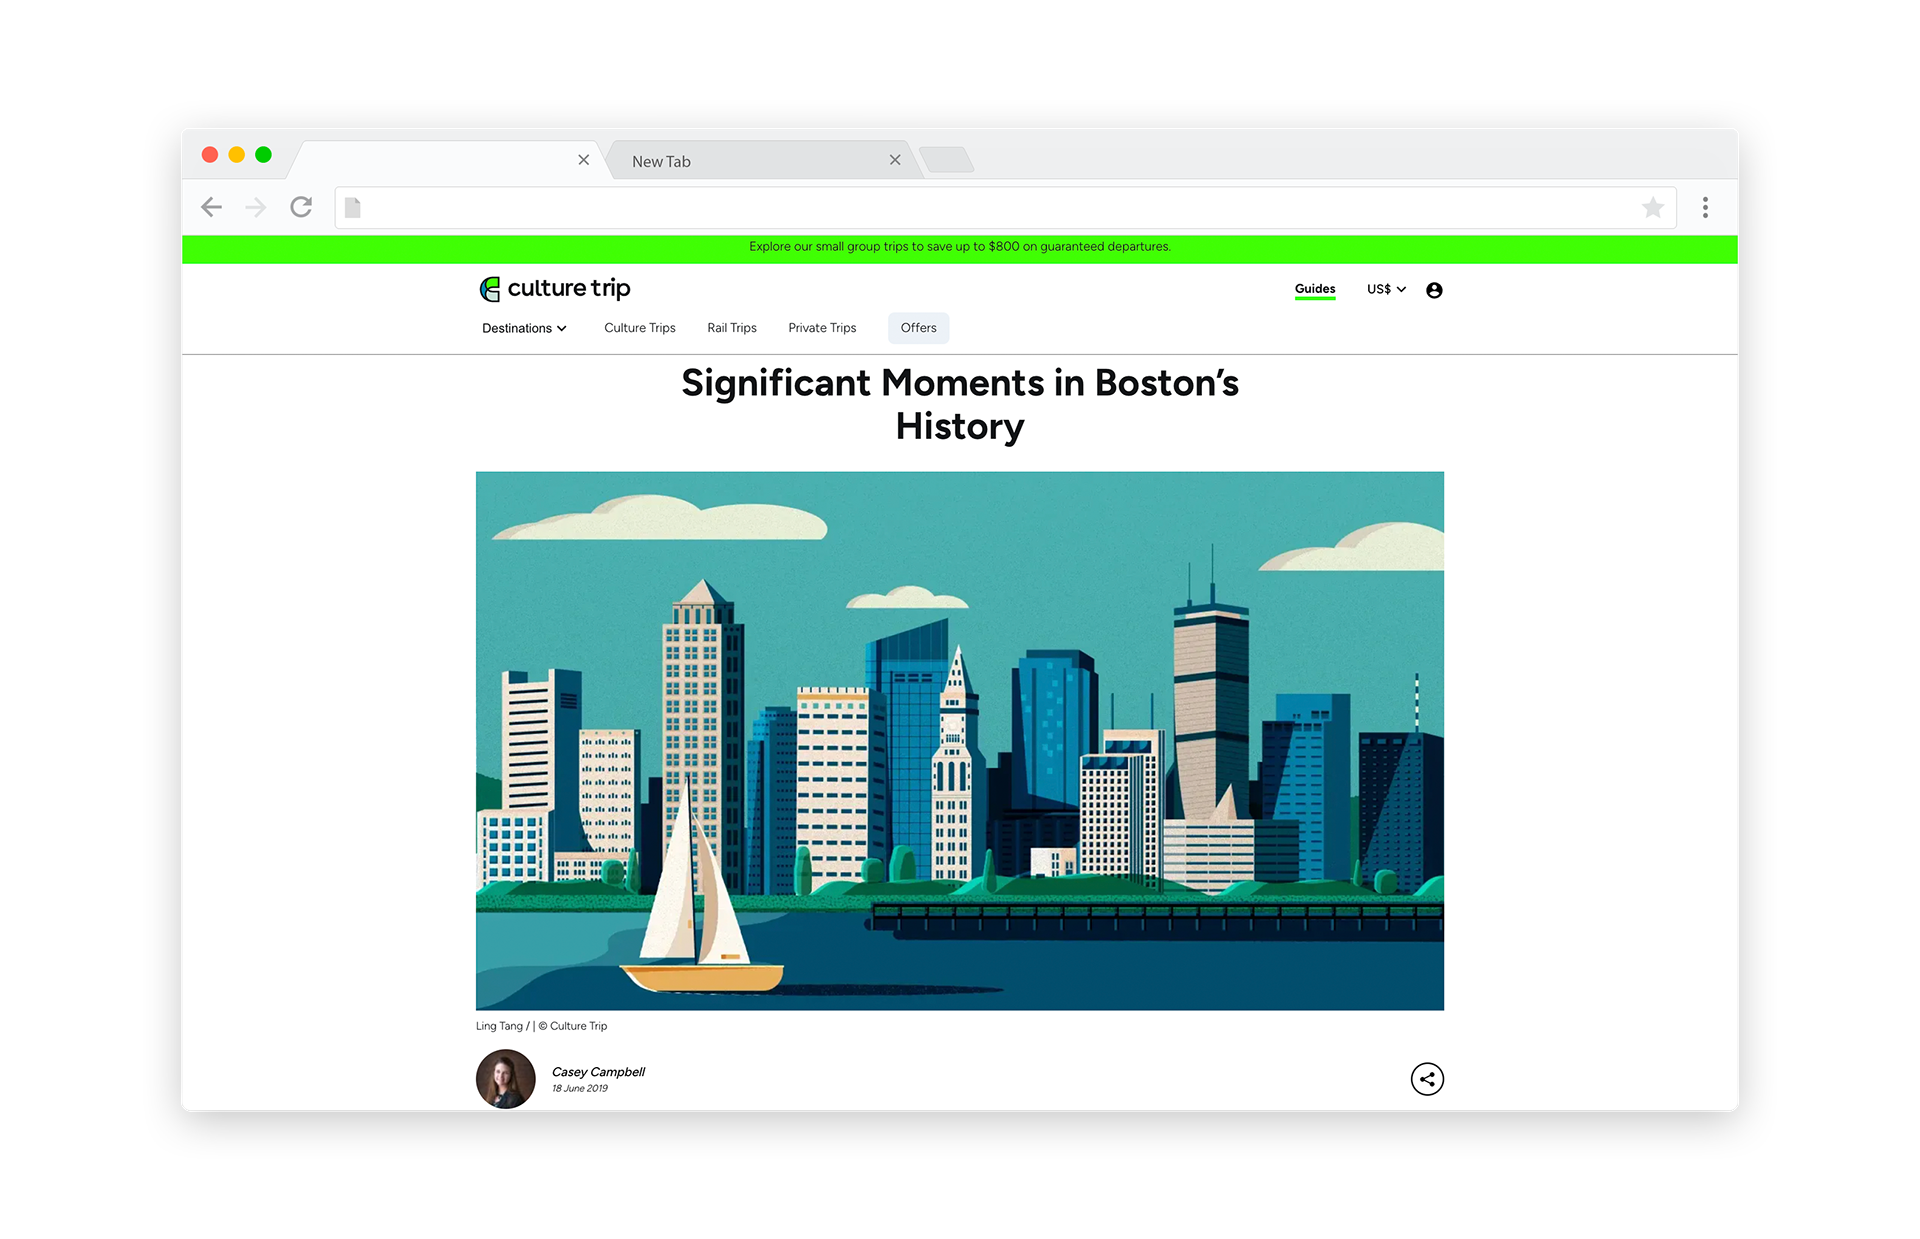Screen dimensions: 1920x1239
Task: Click the browser back arrow
Action: [211, 207]
